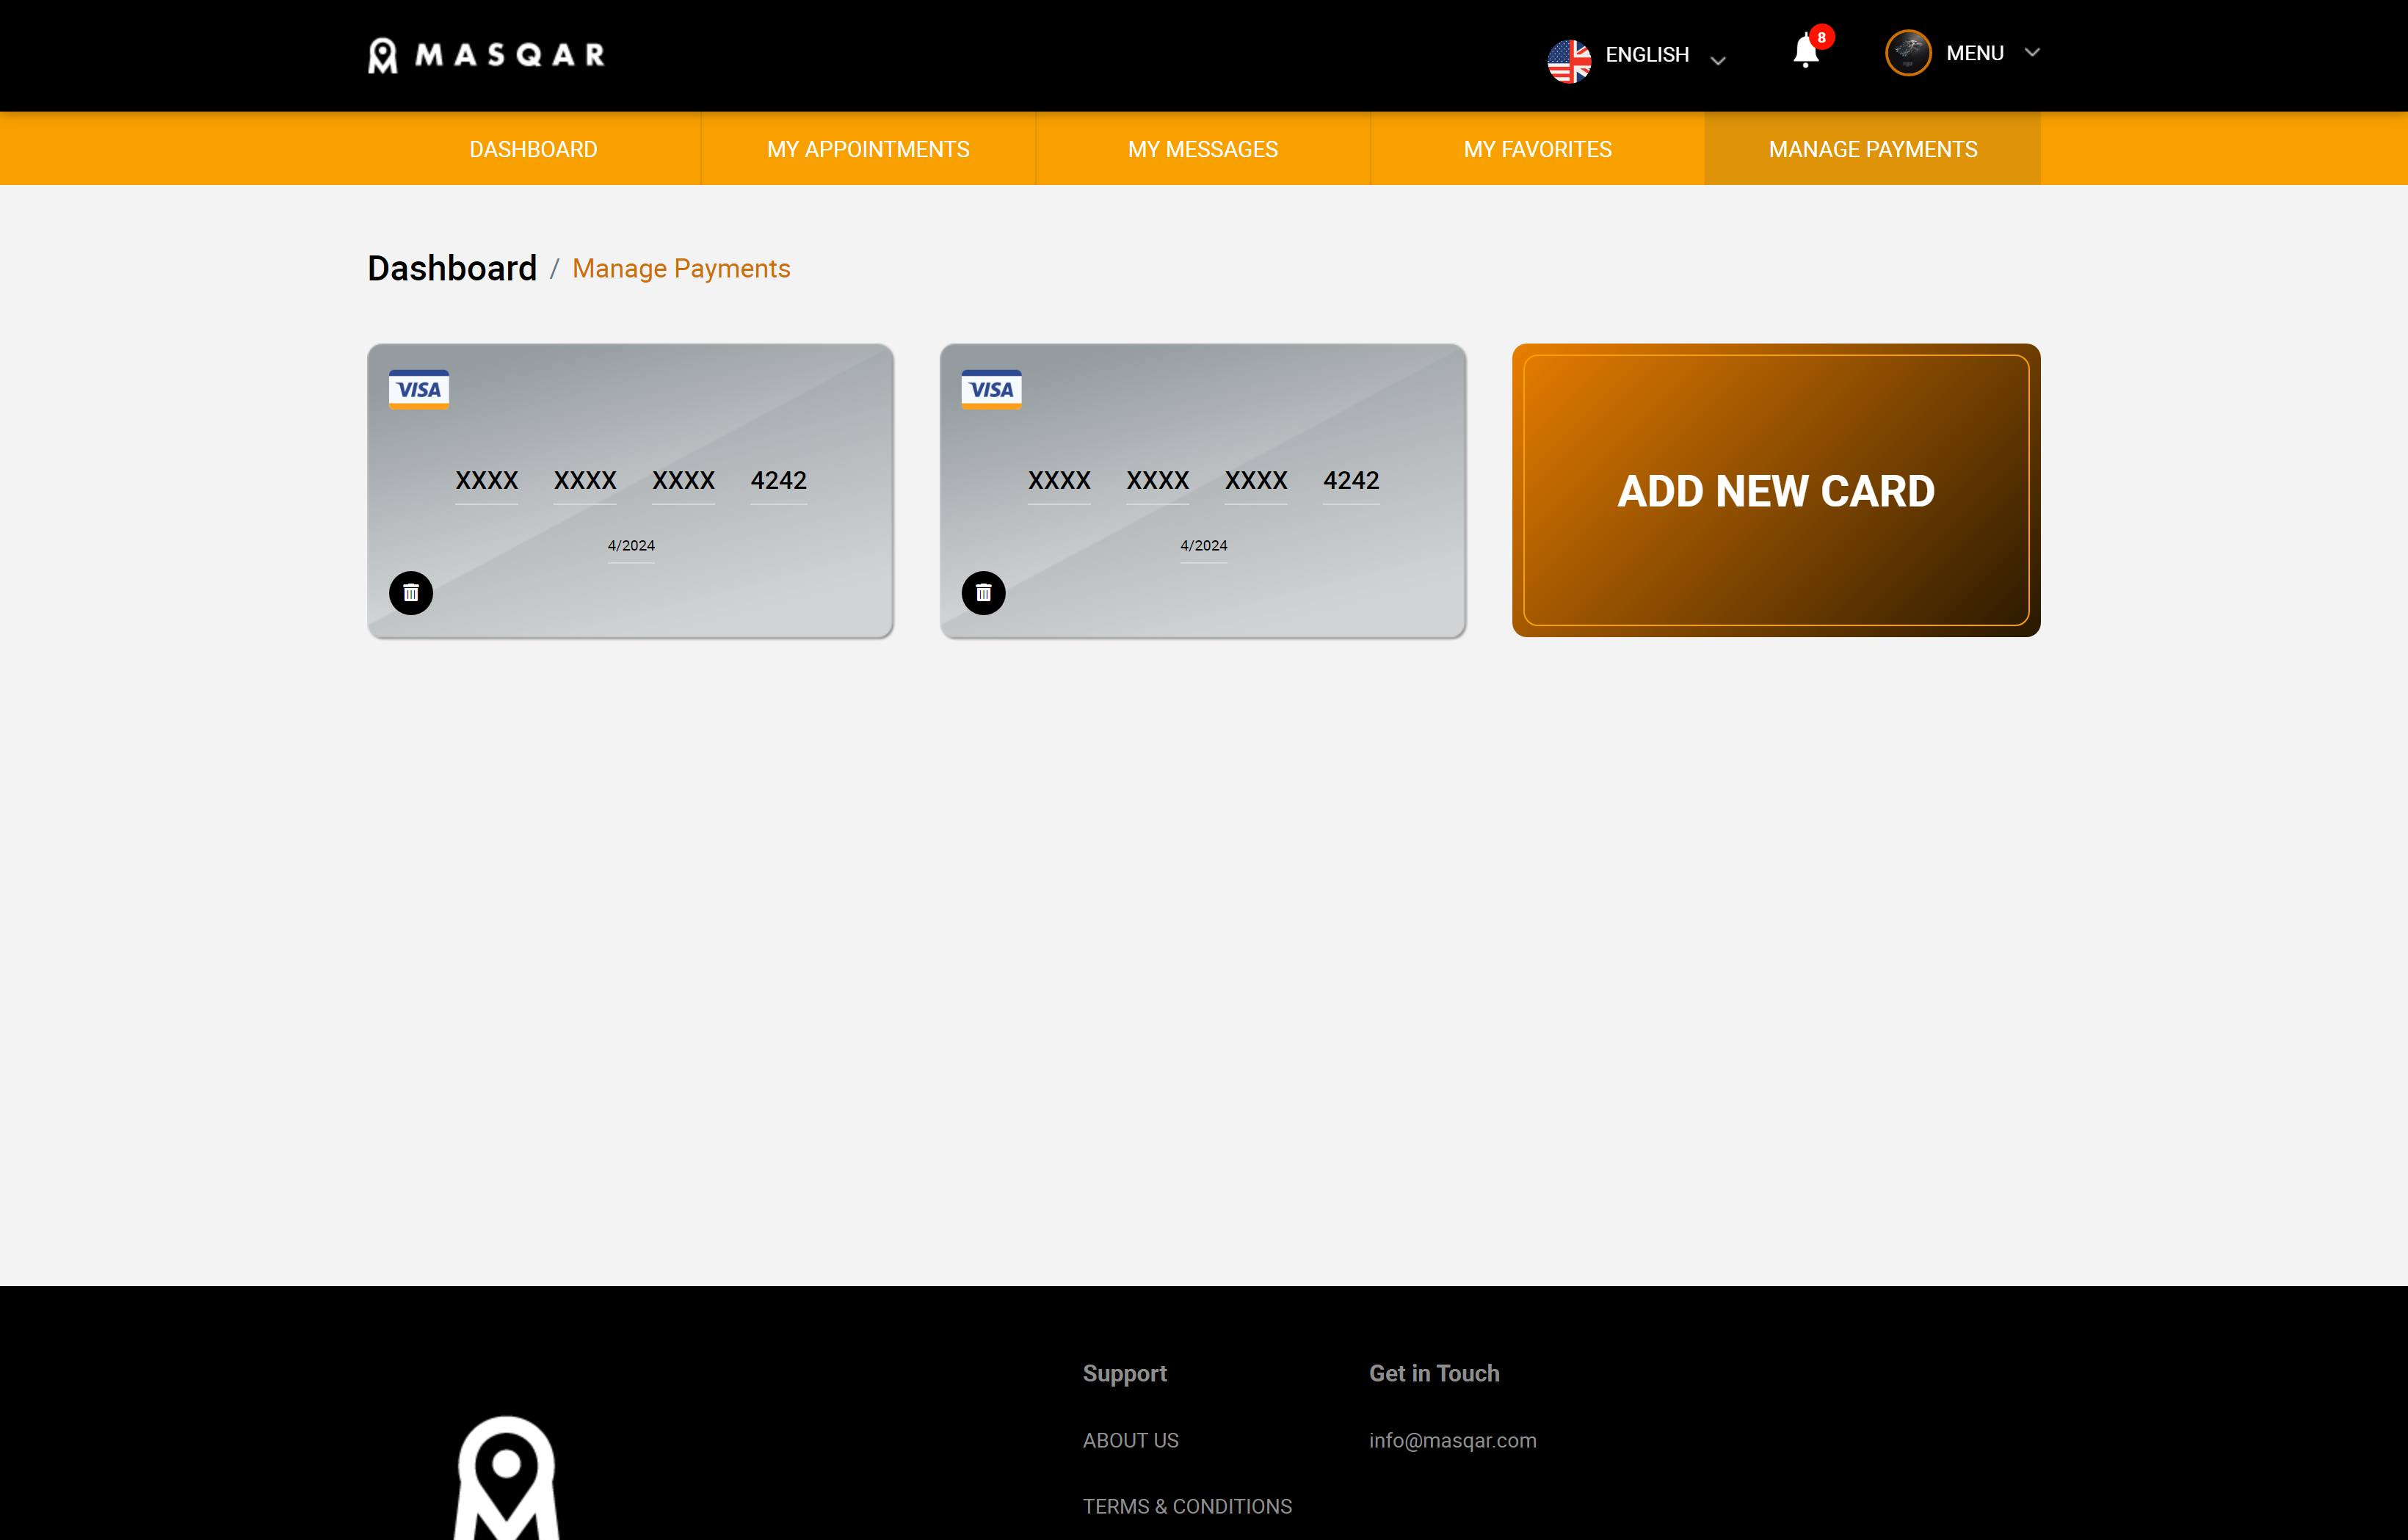Click the Manage Payments breadcrumb
This screenshot has height=1540, width=2408.
(681, 269)
